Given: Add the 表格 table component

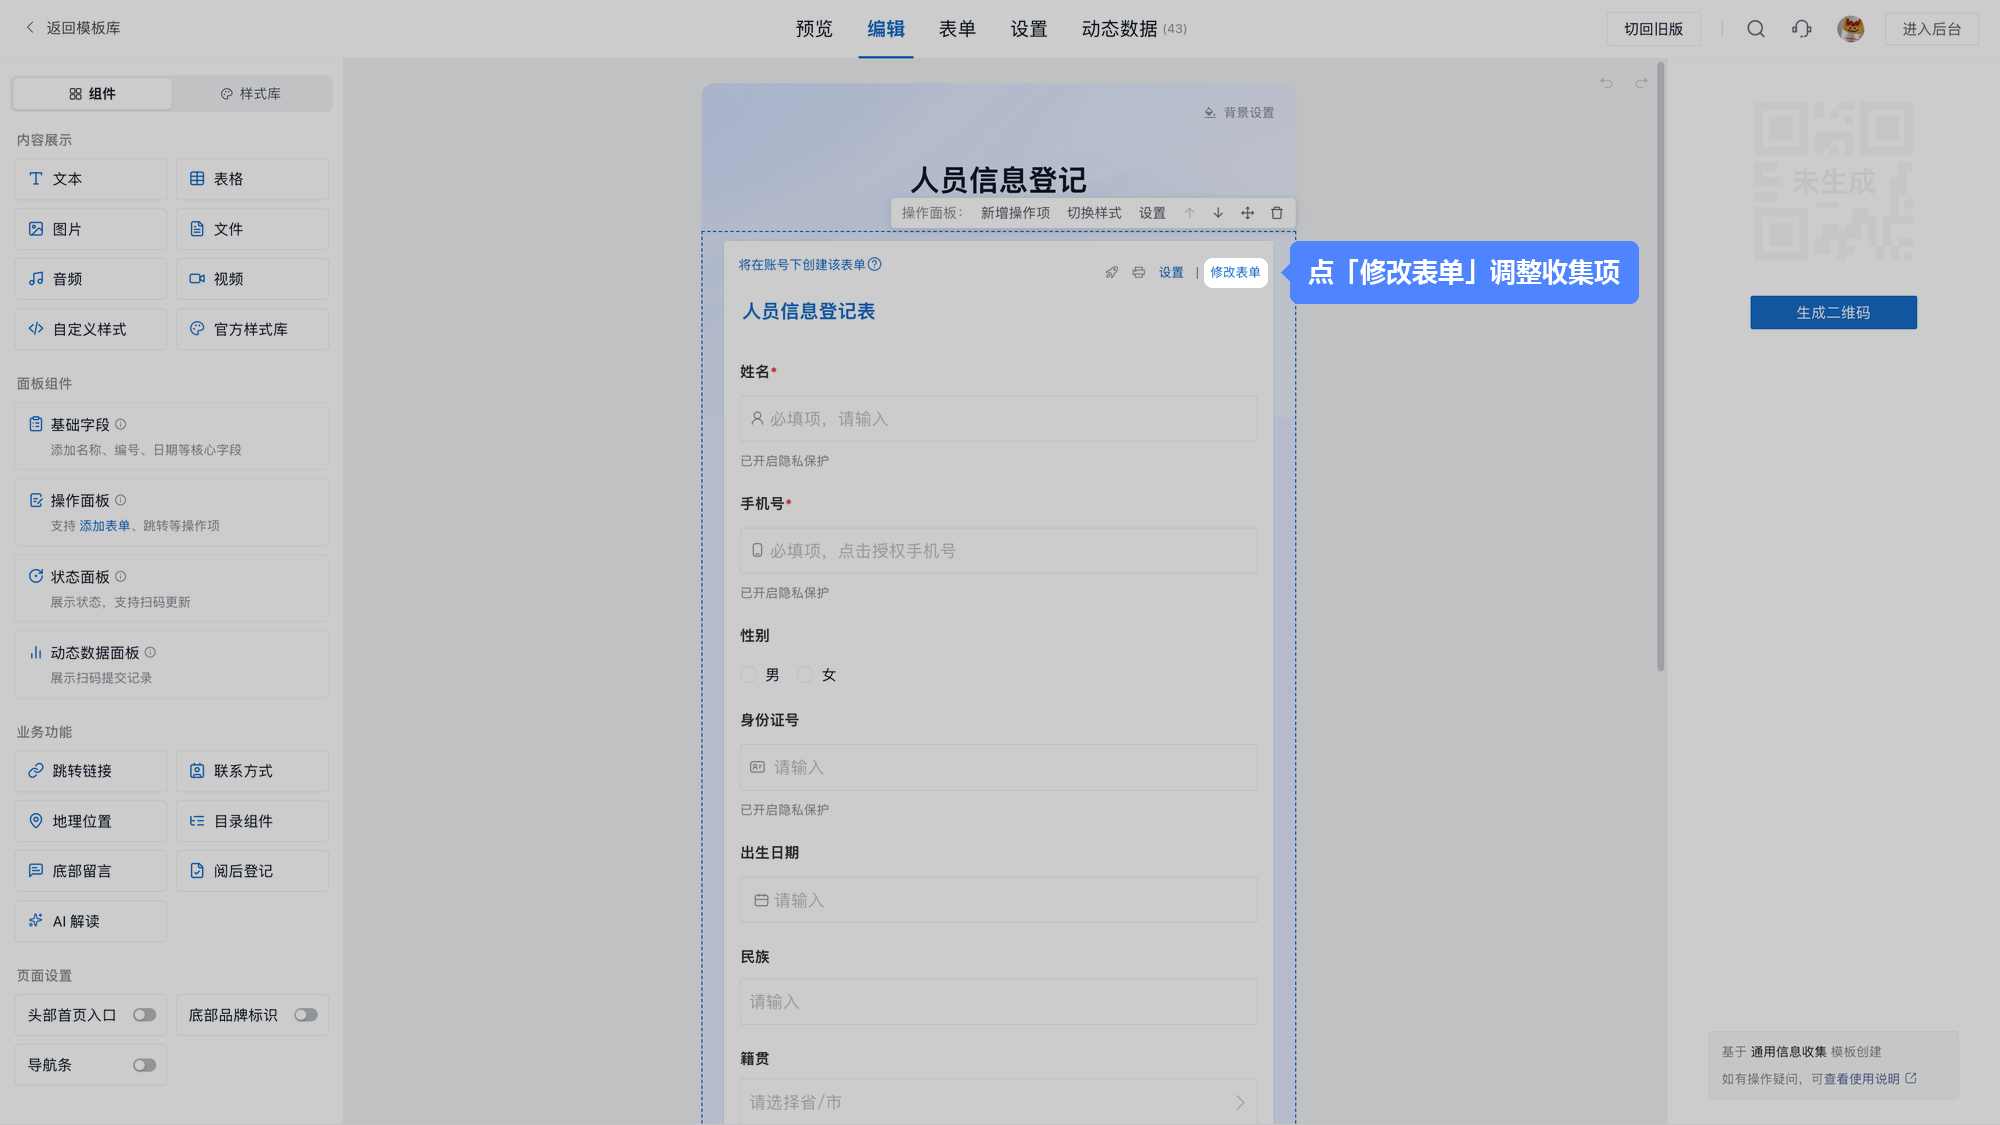Looking at the screenshot, I should coord(252,179).
